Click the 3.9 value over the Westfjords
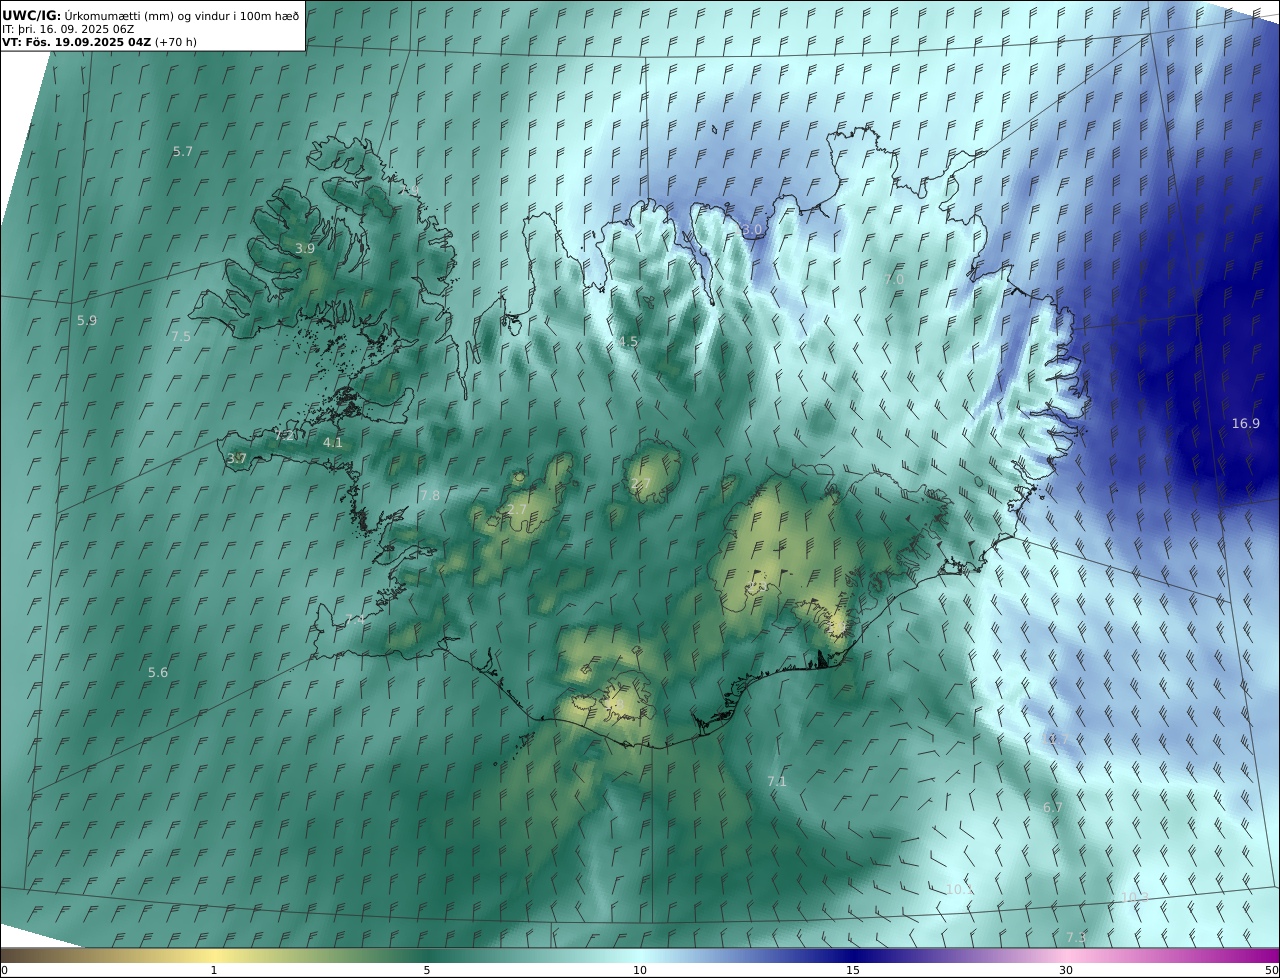Image resolution: width=1280 pixels, height=978 pixels. click(x=305, y=248)
